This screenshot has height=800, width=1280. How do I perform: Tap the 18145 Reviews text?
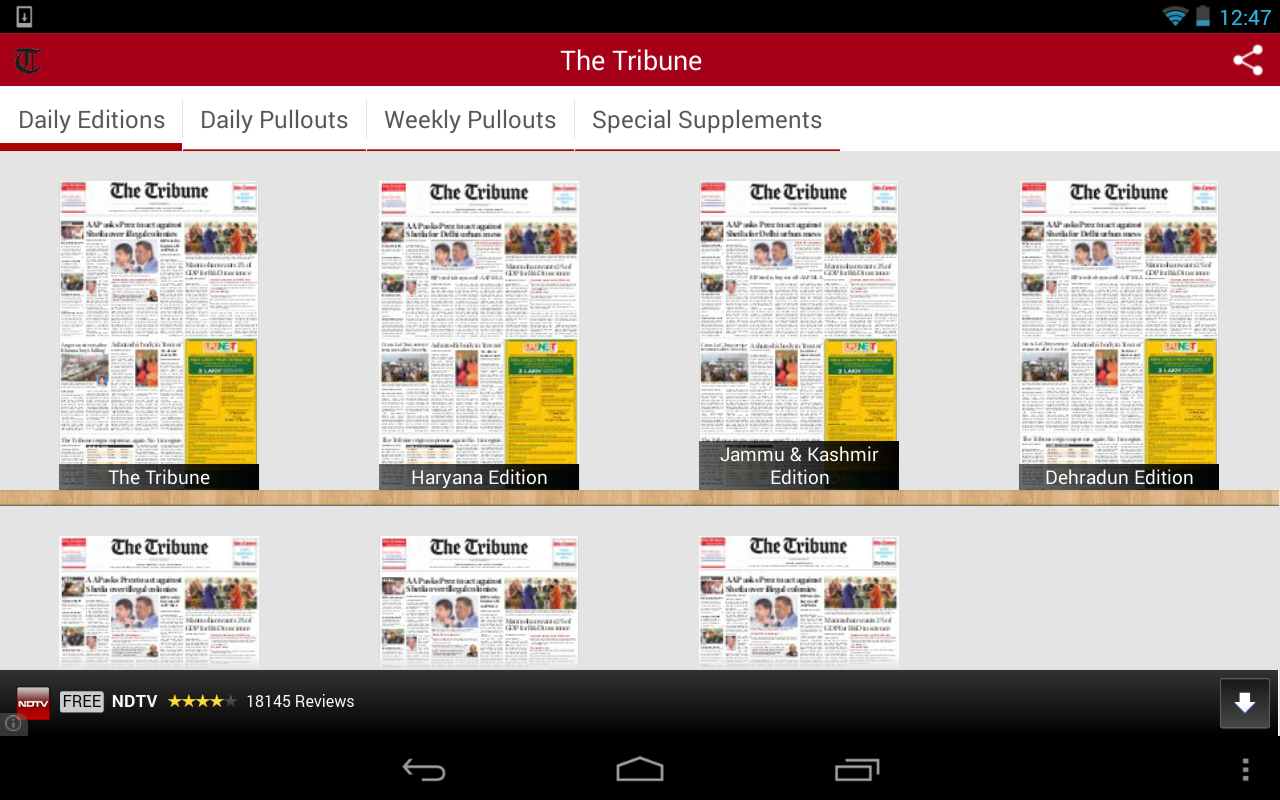click(300, 702)
